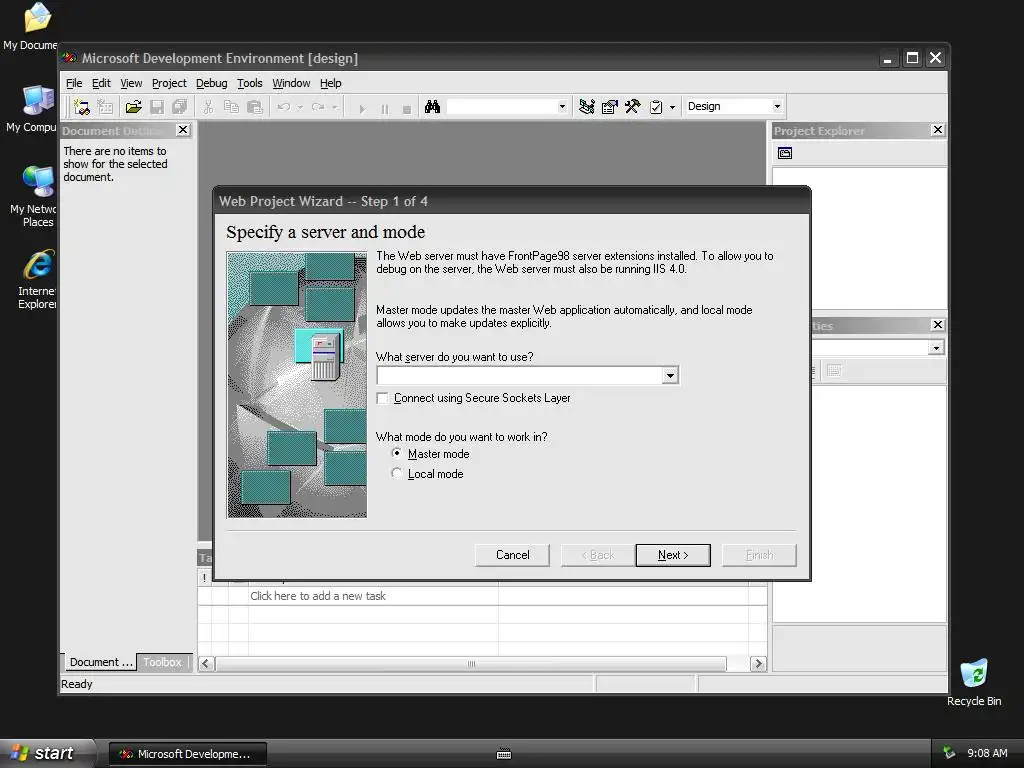1024x768 pixels.
Task: Close the Project Explorer panel
Action: pyautogui.click(x=938, y=130)
